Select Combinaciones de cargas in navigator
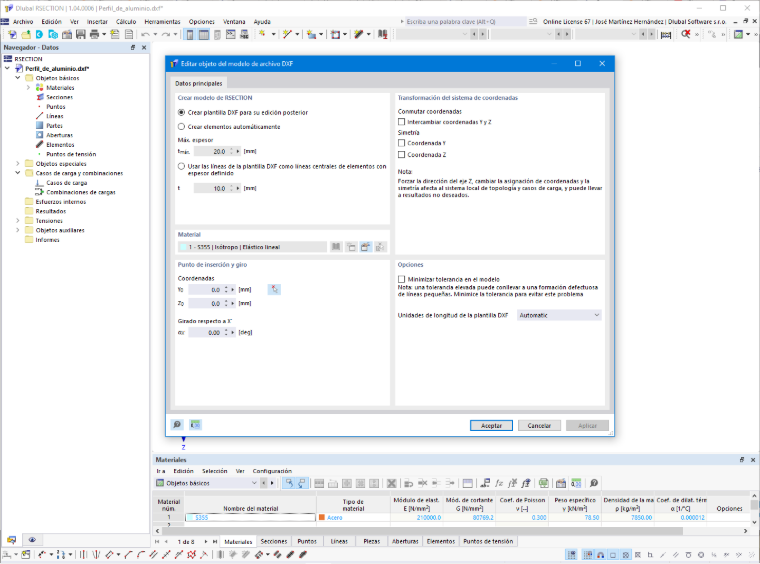This screenshot has width=760, height=564. (80, 192)
